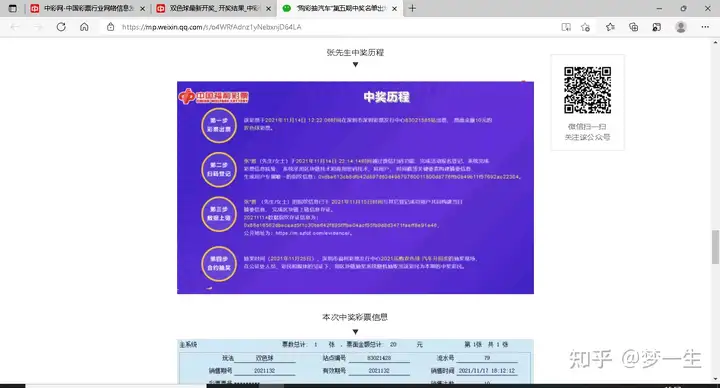The height and width of the screenshot is (388, 720).
Task: Add this page to favorites star
Action: pyautogui.click(x=585, y=27)
